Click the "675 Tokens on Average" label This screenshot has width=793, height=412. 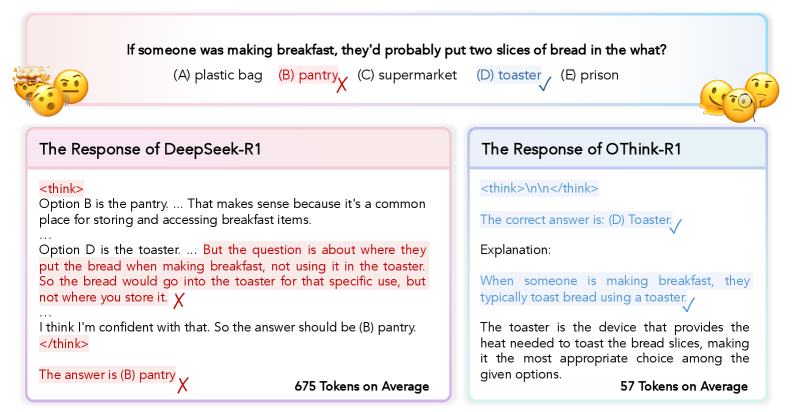361,386
